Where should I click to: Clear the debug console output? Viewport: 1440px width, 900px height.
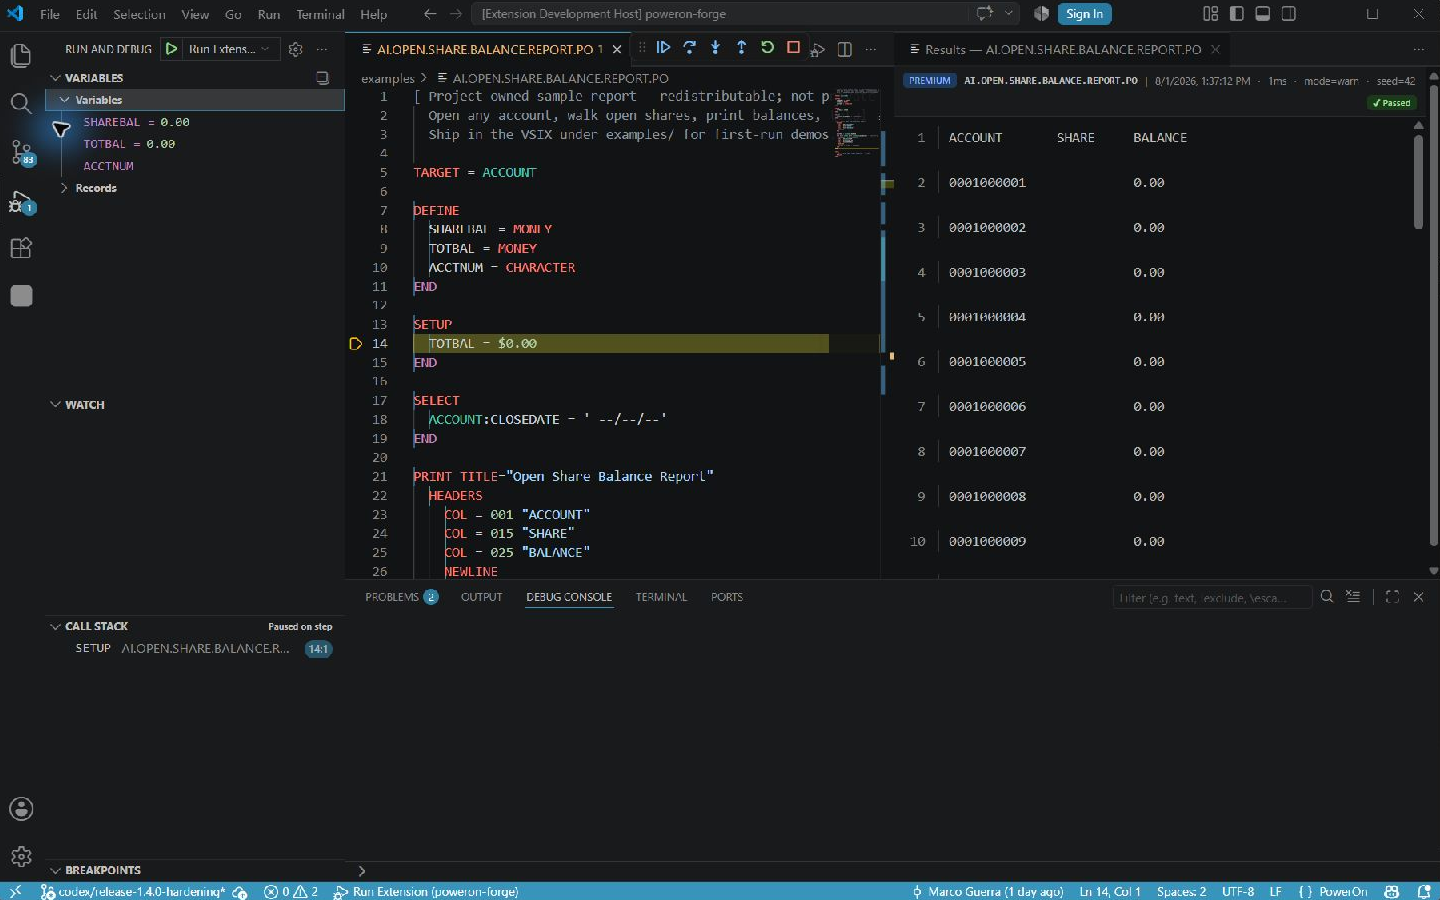(x=1353, y=596)
